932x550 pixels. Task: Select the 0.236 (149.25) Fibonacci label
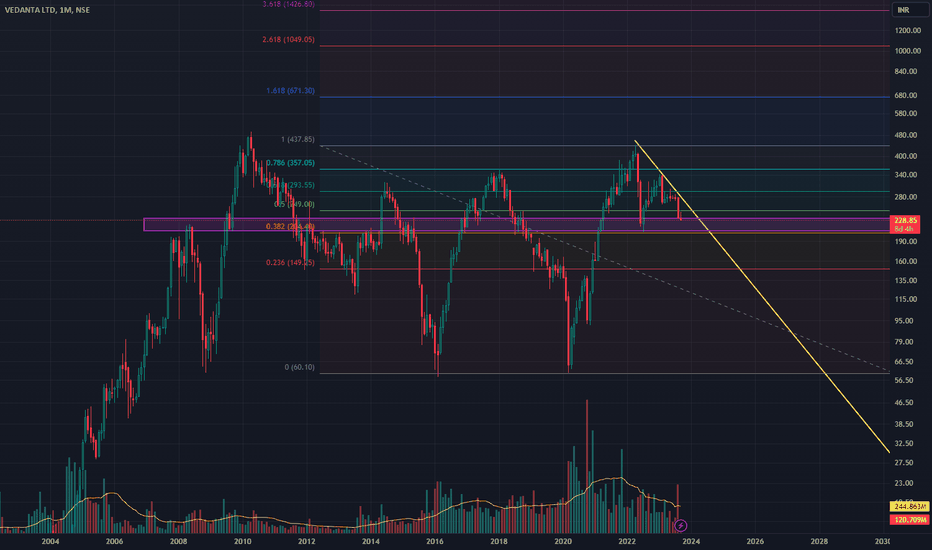tap(290, 263)
